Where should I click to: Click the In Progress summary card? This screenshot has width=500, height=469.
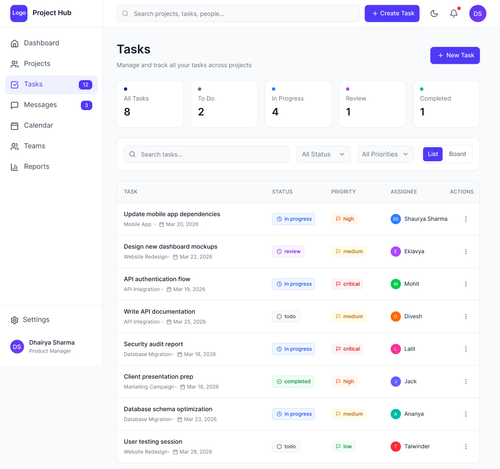[x=298, y=104]
